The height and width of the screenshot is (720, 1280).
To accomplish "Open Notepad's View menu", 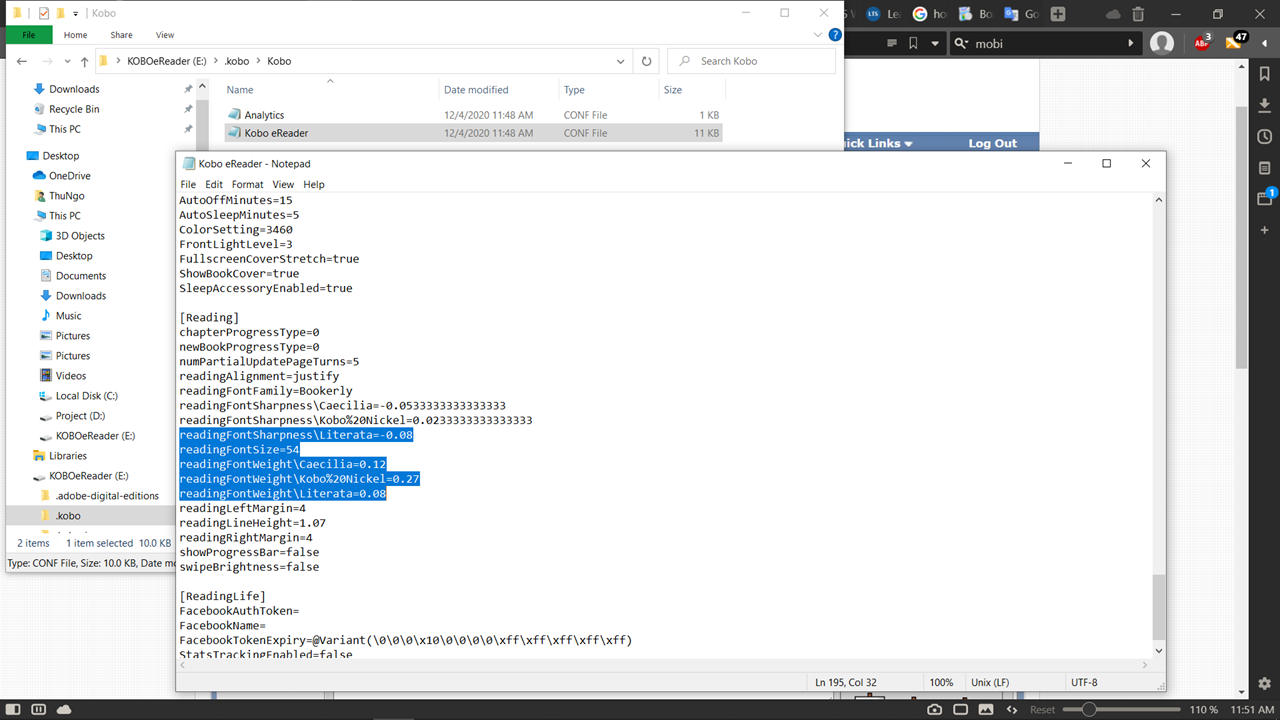I will click(283, 184).
